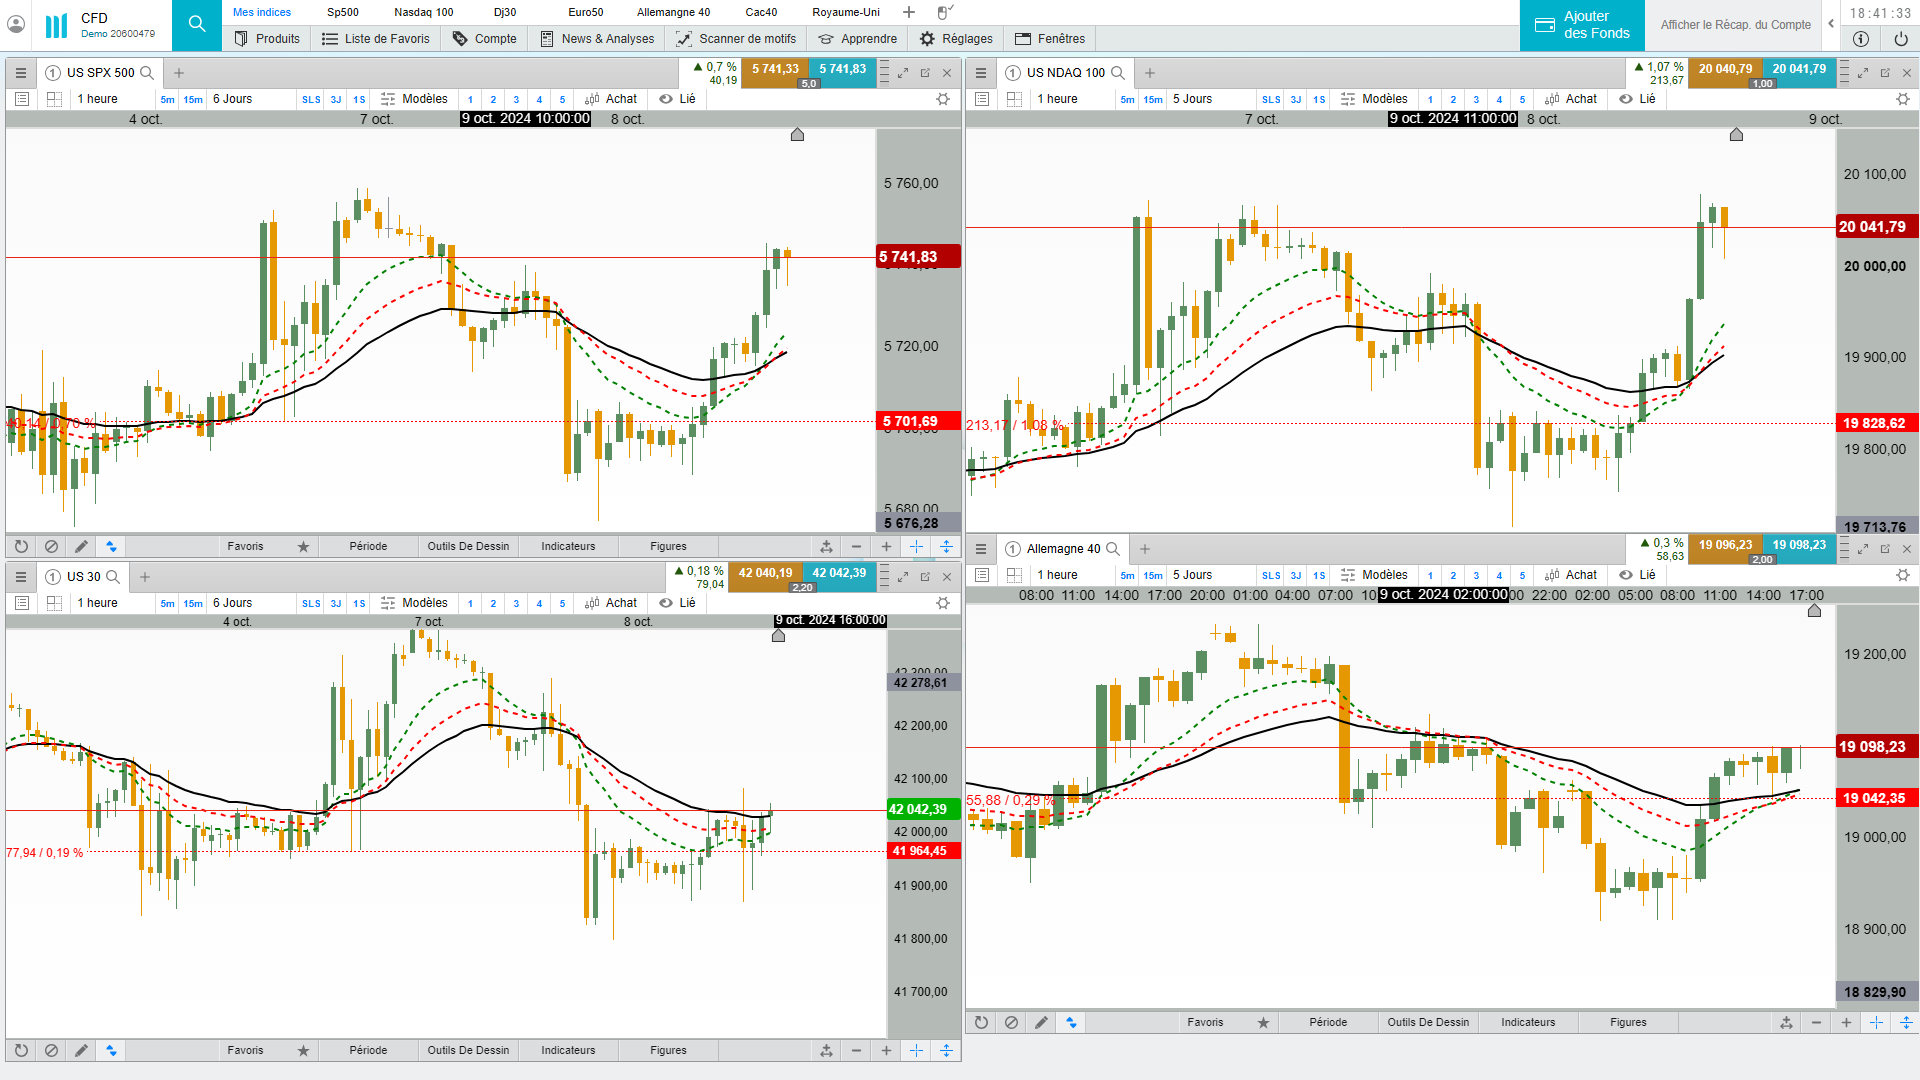The height and width of the screenshot is (1080, 1920).
Task: Click the 20 041,79 buy price on NDAQ
Action: click(1799, 69)
